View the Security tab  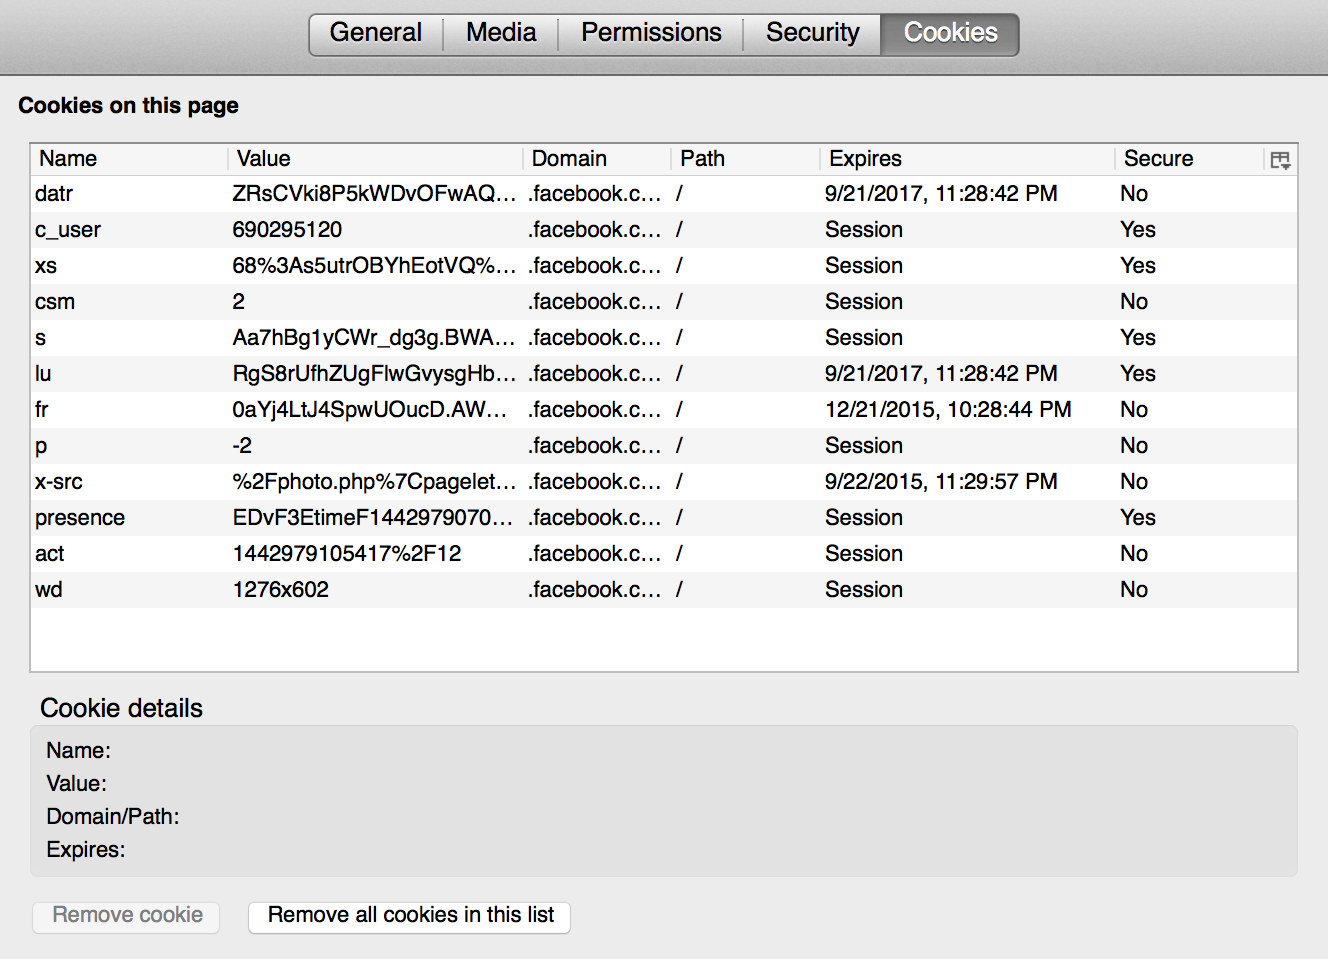click(x=812, y=33)
